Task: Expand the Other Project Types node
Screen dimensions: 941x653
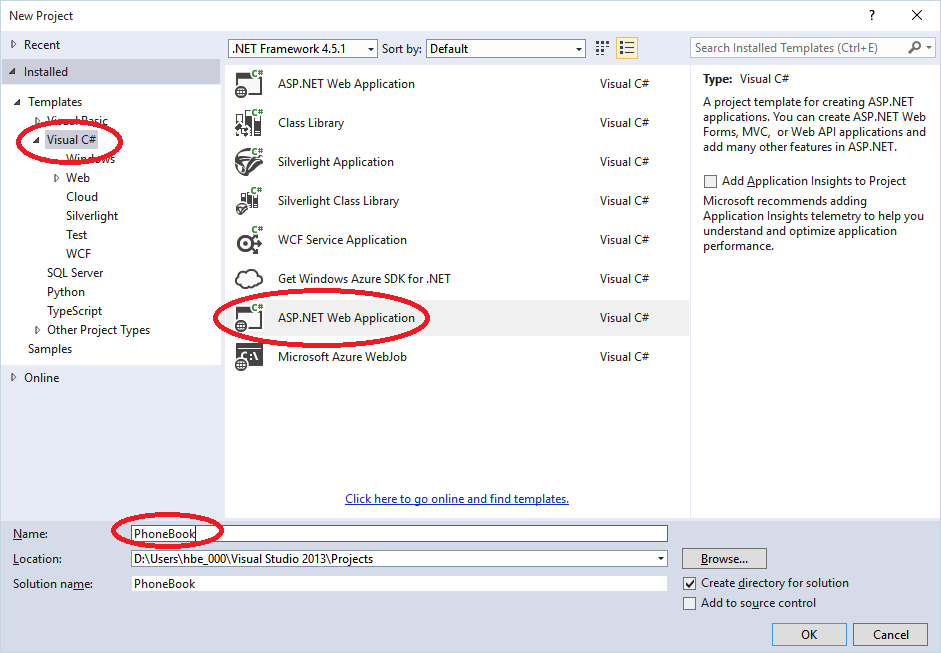Action: (38, 330)
